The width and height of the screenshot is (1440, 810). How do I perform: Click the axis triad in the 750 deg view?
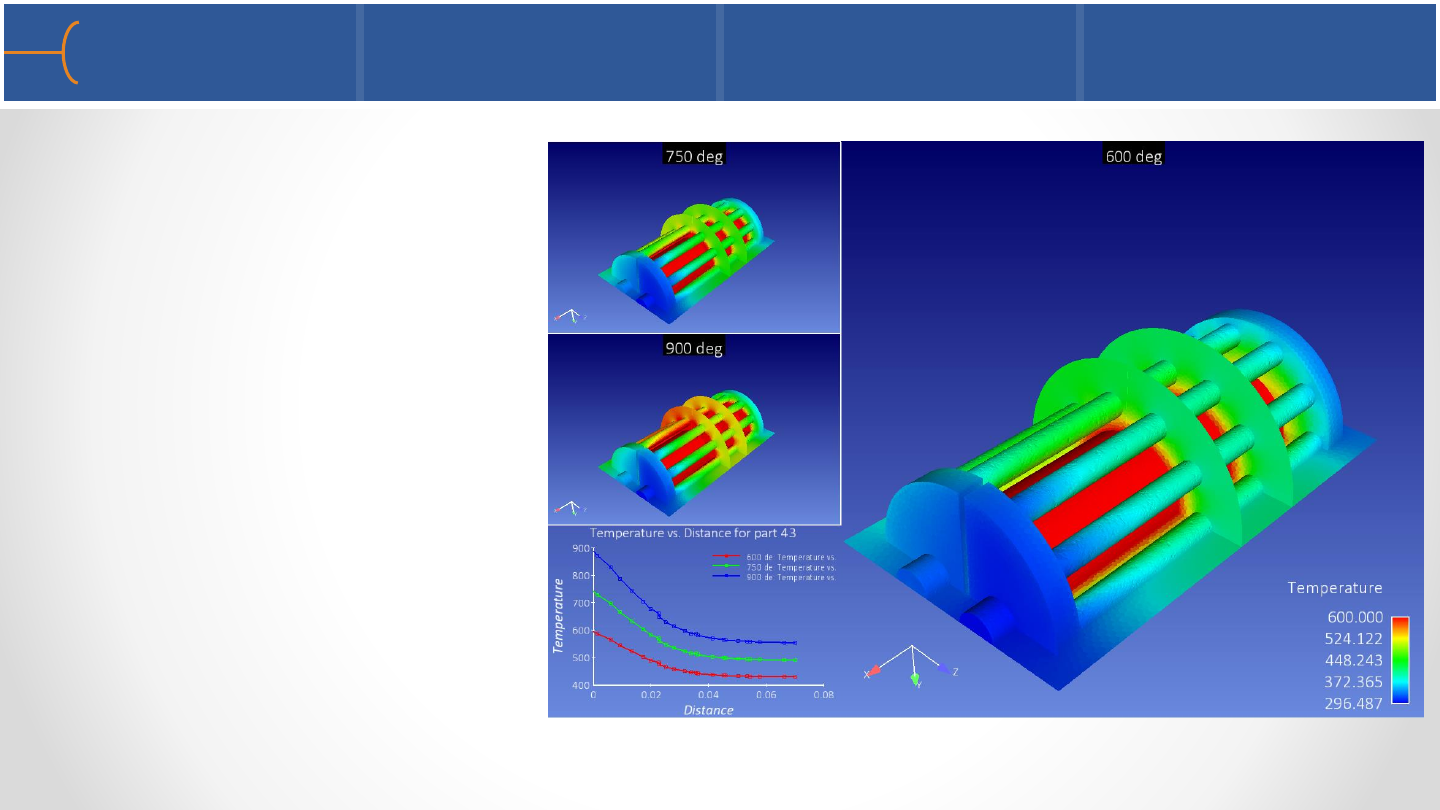[x=570, y=316]
